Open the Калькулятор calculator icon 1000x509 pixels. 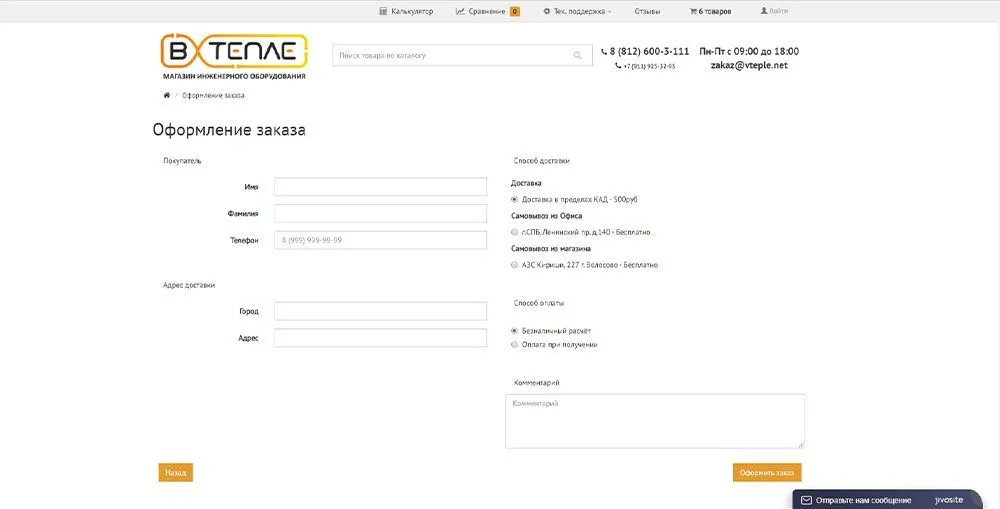(x=383, y=11)
